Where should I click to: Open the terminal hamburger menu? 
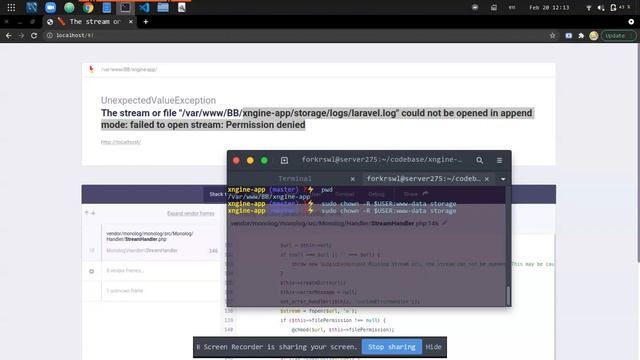pyautogui.click(x=499, y=160)
